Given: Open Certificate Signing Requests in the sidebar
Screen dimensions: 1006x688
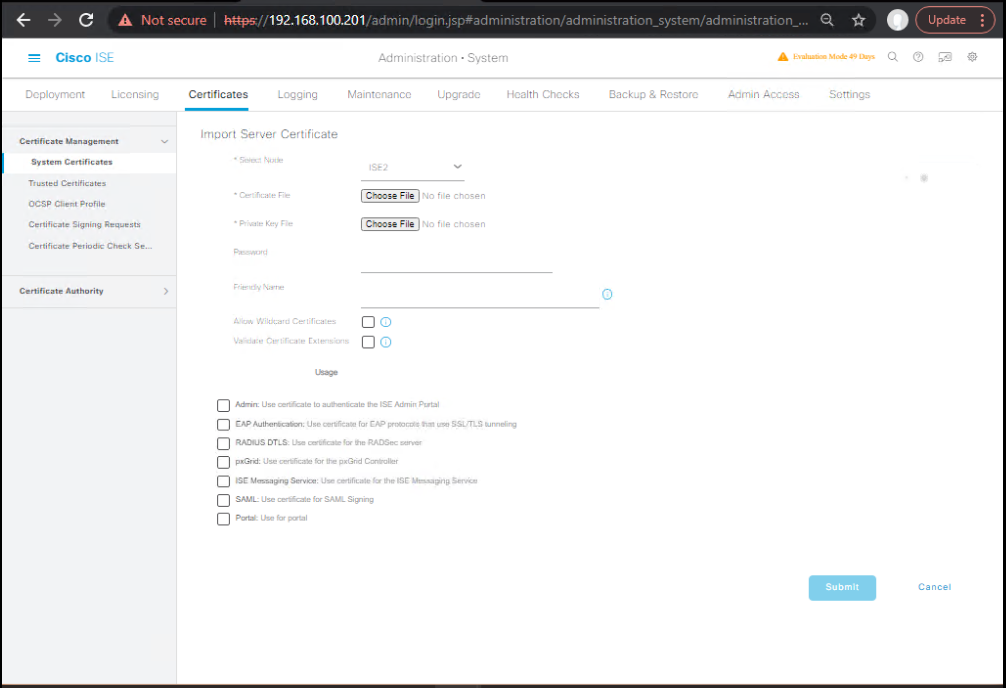Looking at the screenshot, I should click(84, 225).
